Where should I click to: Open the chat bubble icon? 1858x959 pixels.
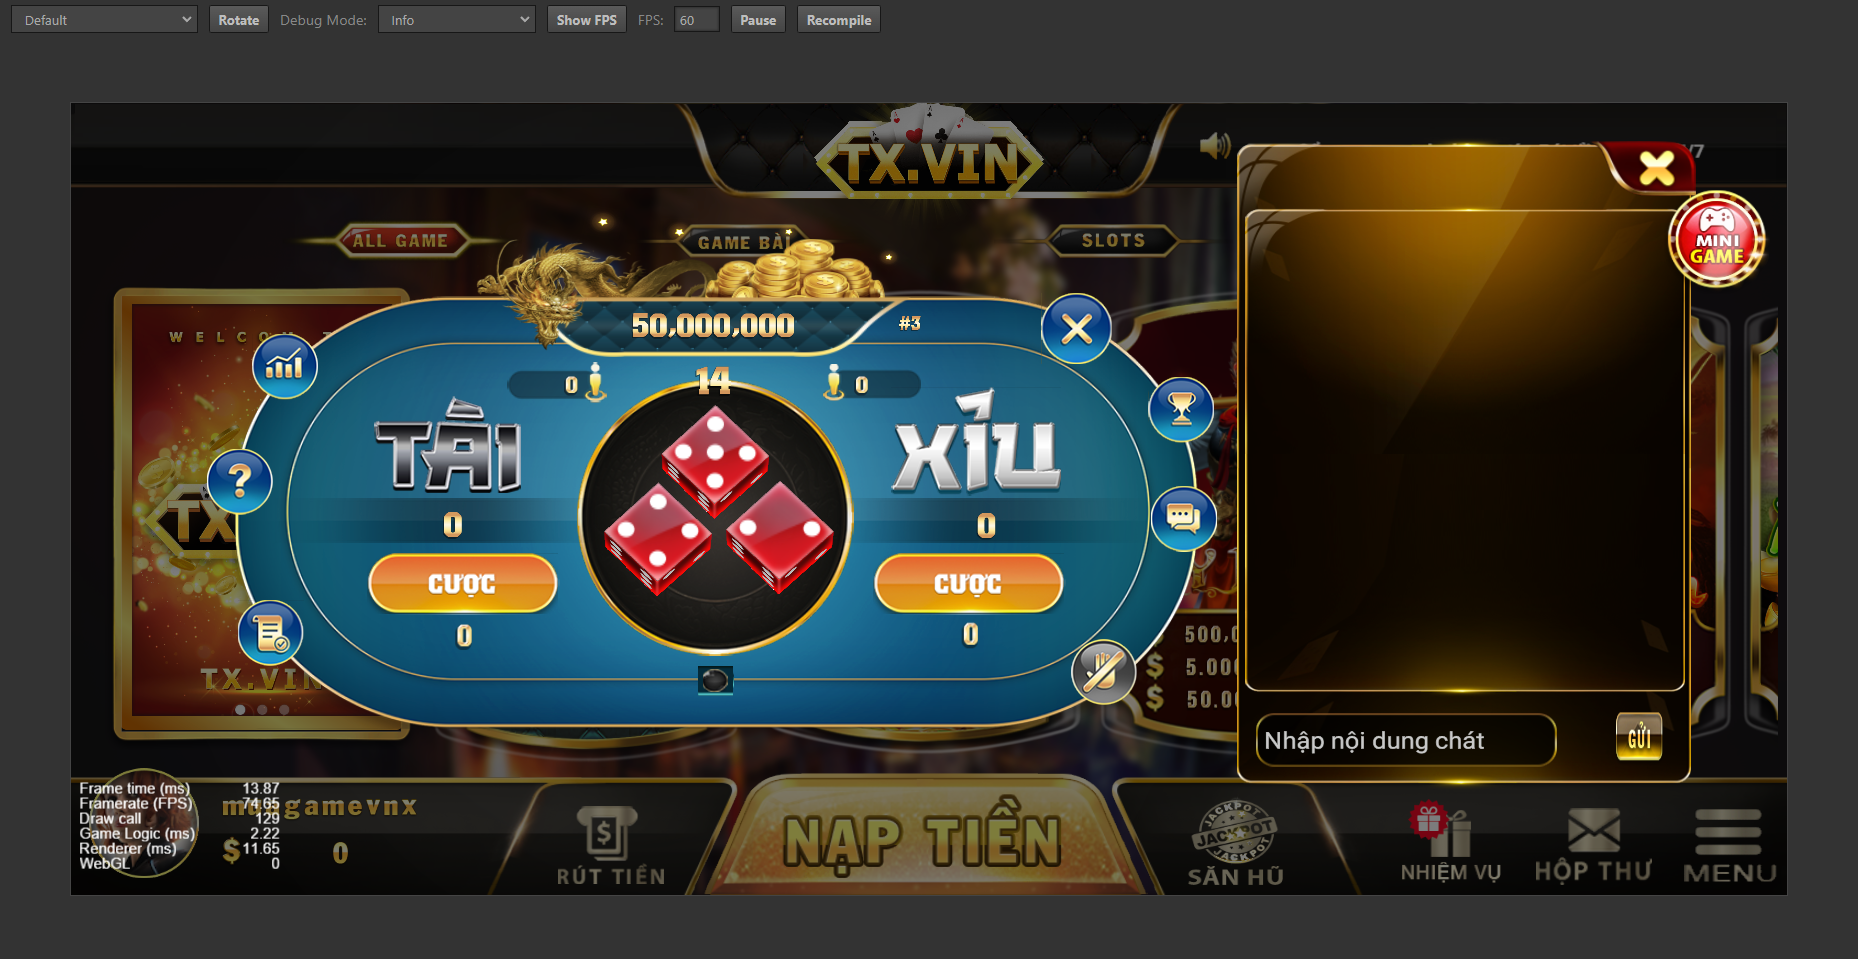[x=1183, y=518]
